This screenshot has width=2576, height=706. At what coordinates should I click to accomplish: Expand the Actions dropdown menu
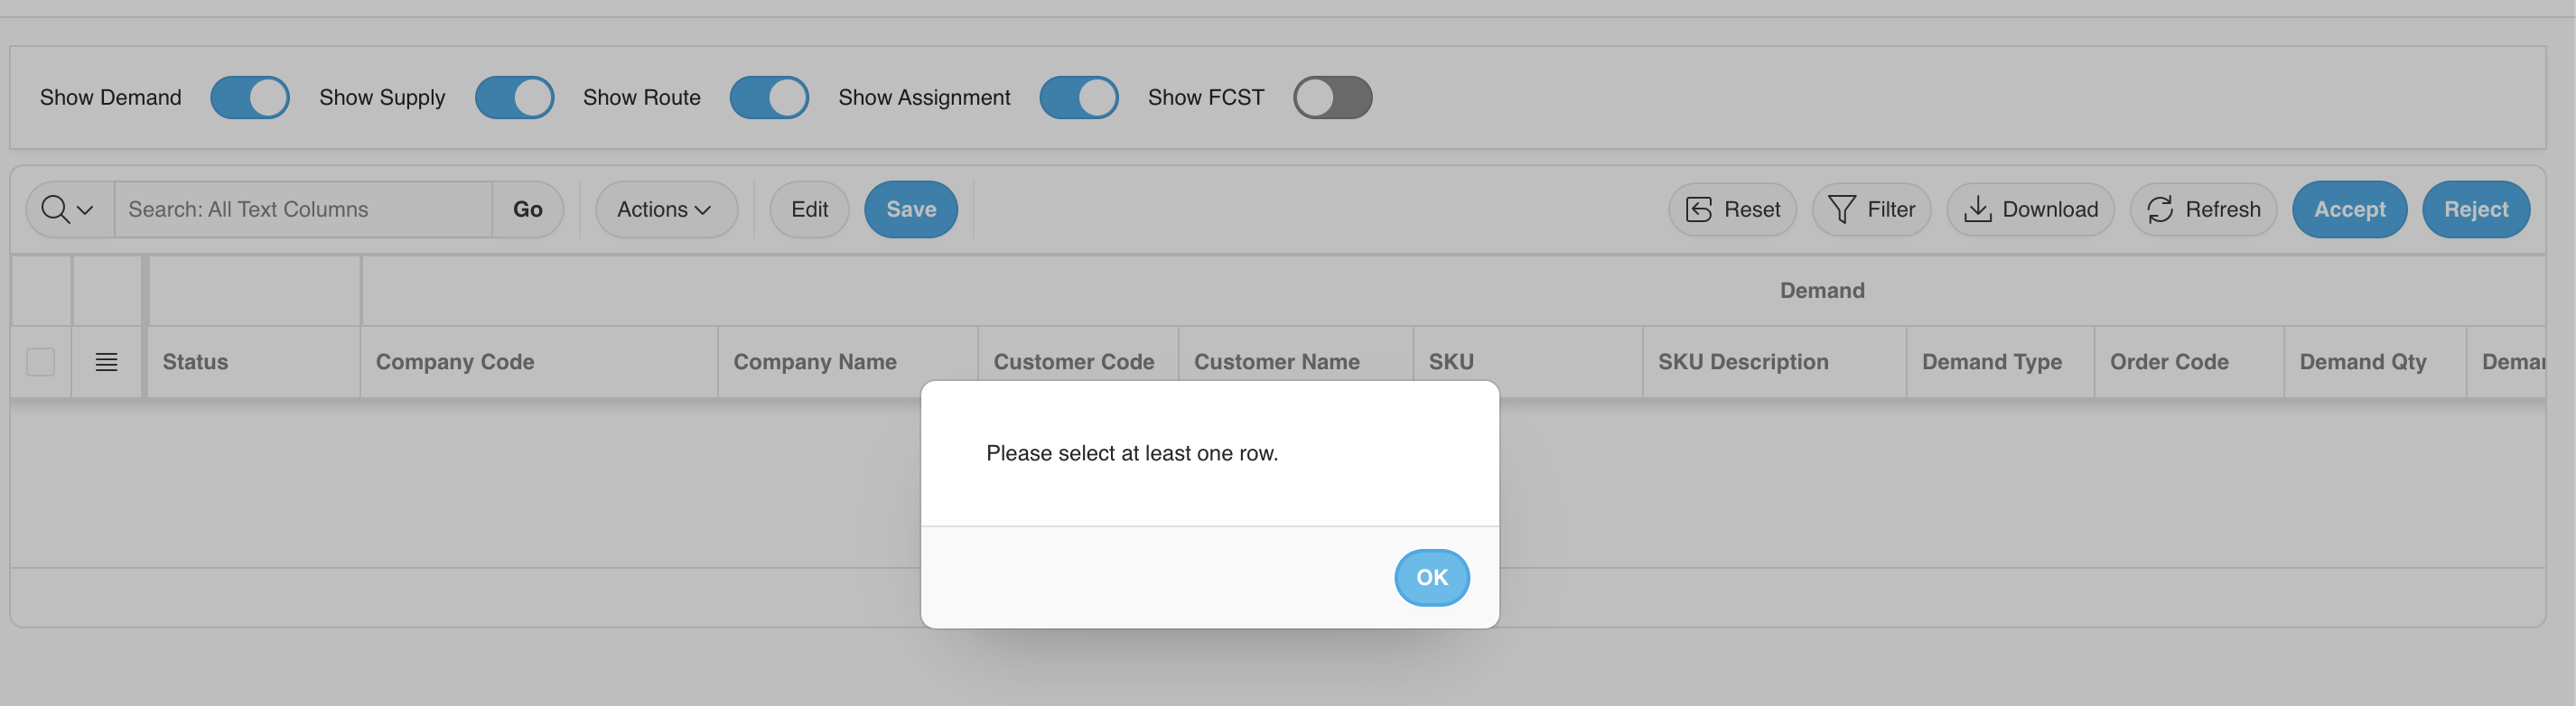[665, 209]
